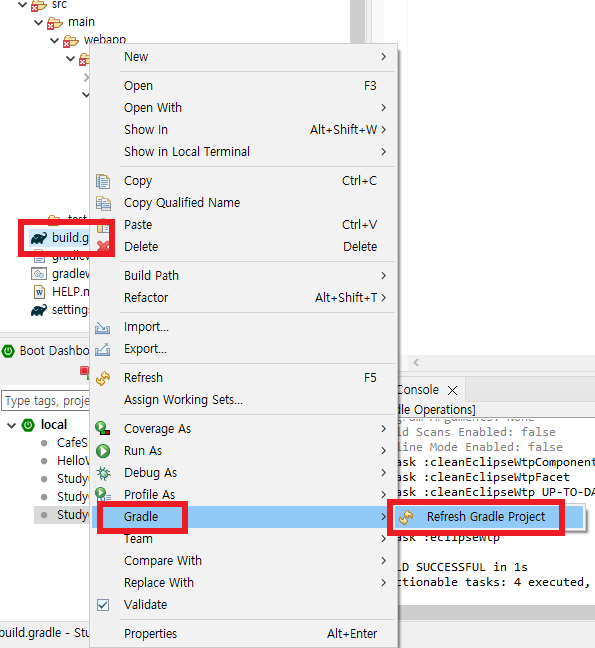
Task: Click the Profile As icon
Action: coord(102,493)
